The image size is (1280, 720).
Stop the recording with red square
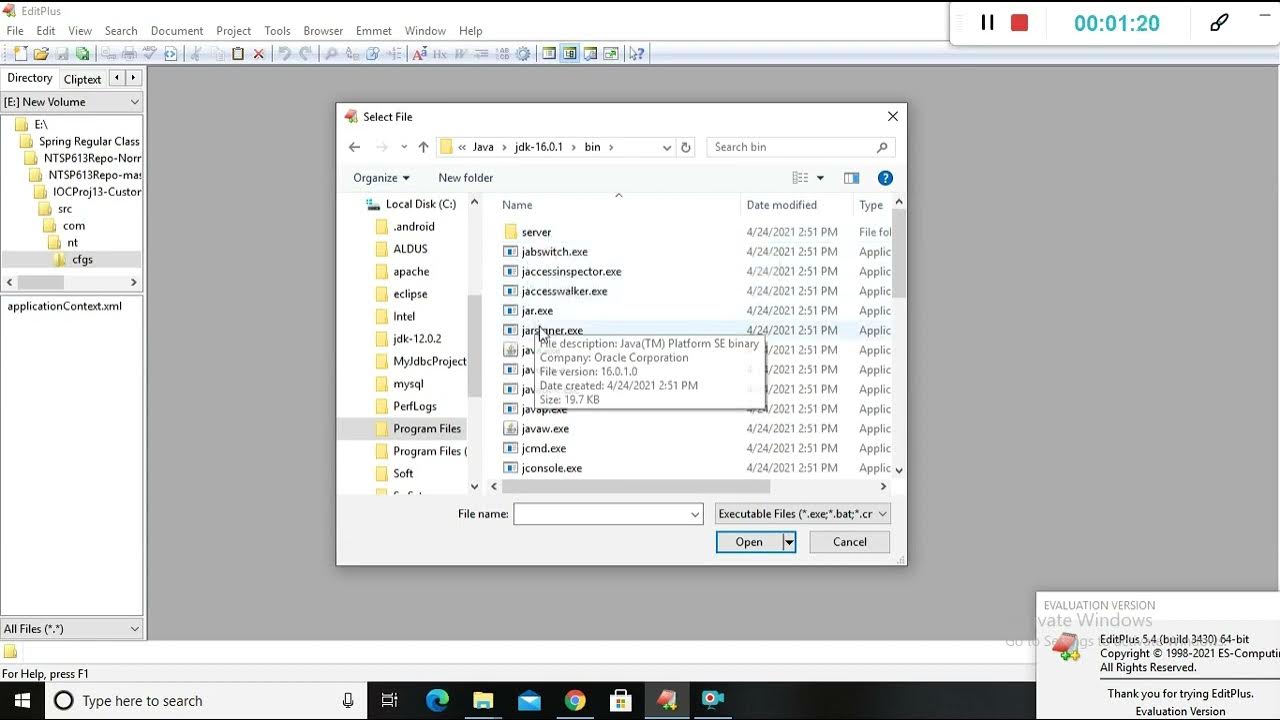1019,23
